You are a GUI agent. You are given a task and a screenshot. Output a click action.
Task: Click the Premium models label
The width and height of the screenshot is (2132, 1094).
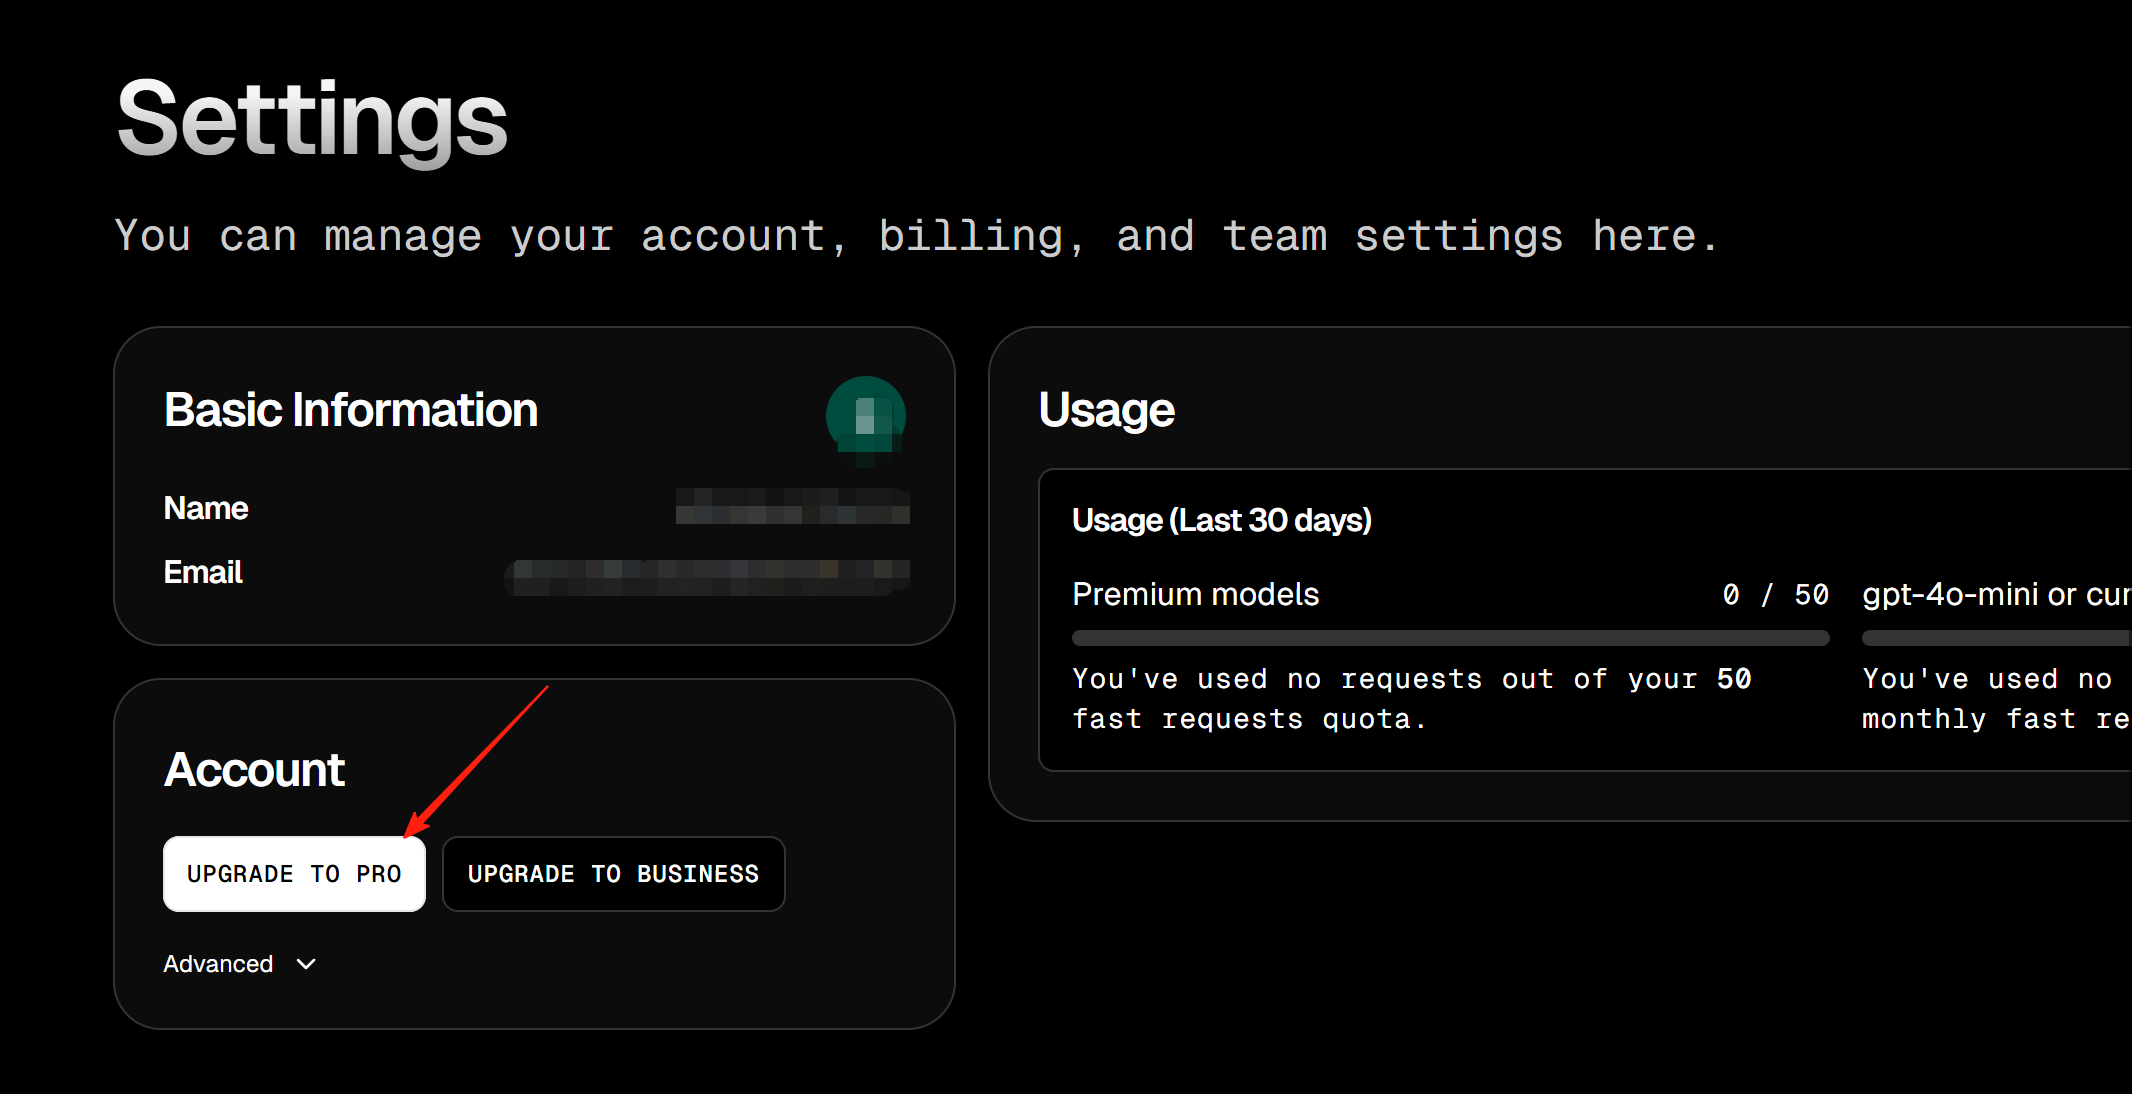point(1196,594)
